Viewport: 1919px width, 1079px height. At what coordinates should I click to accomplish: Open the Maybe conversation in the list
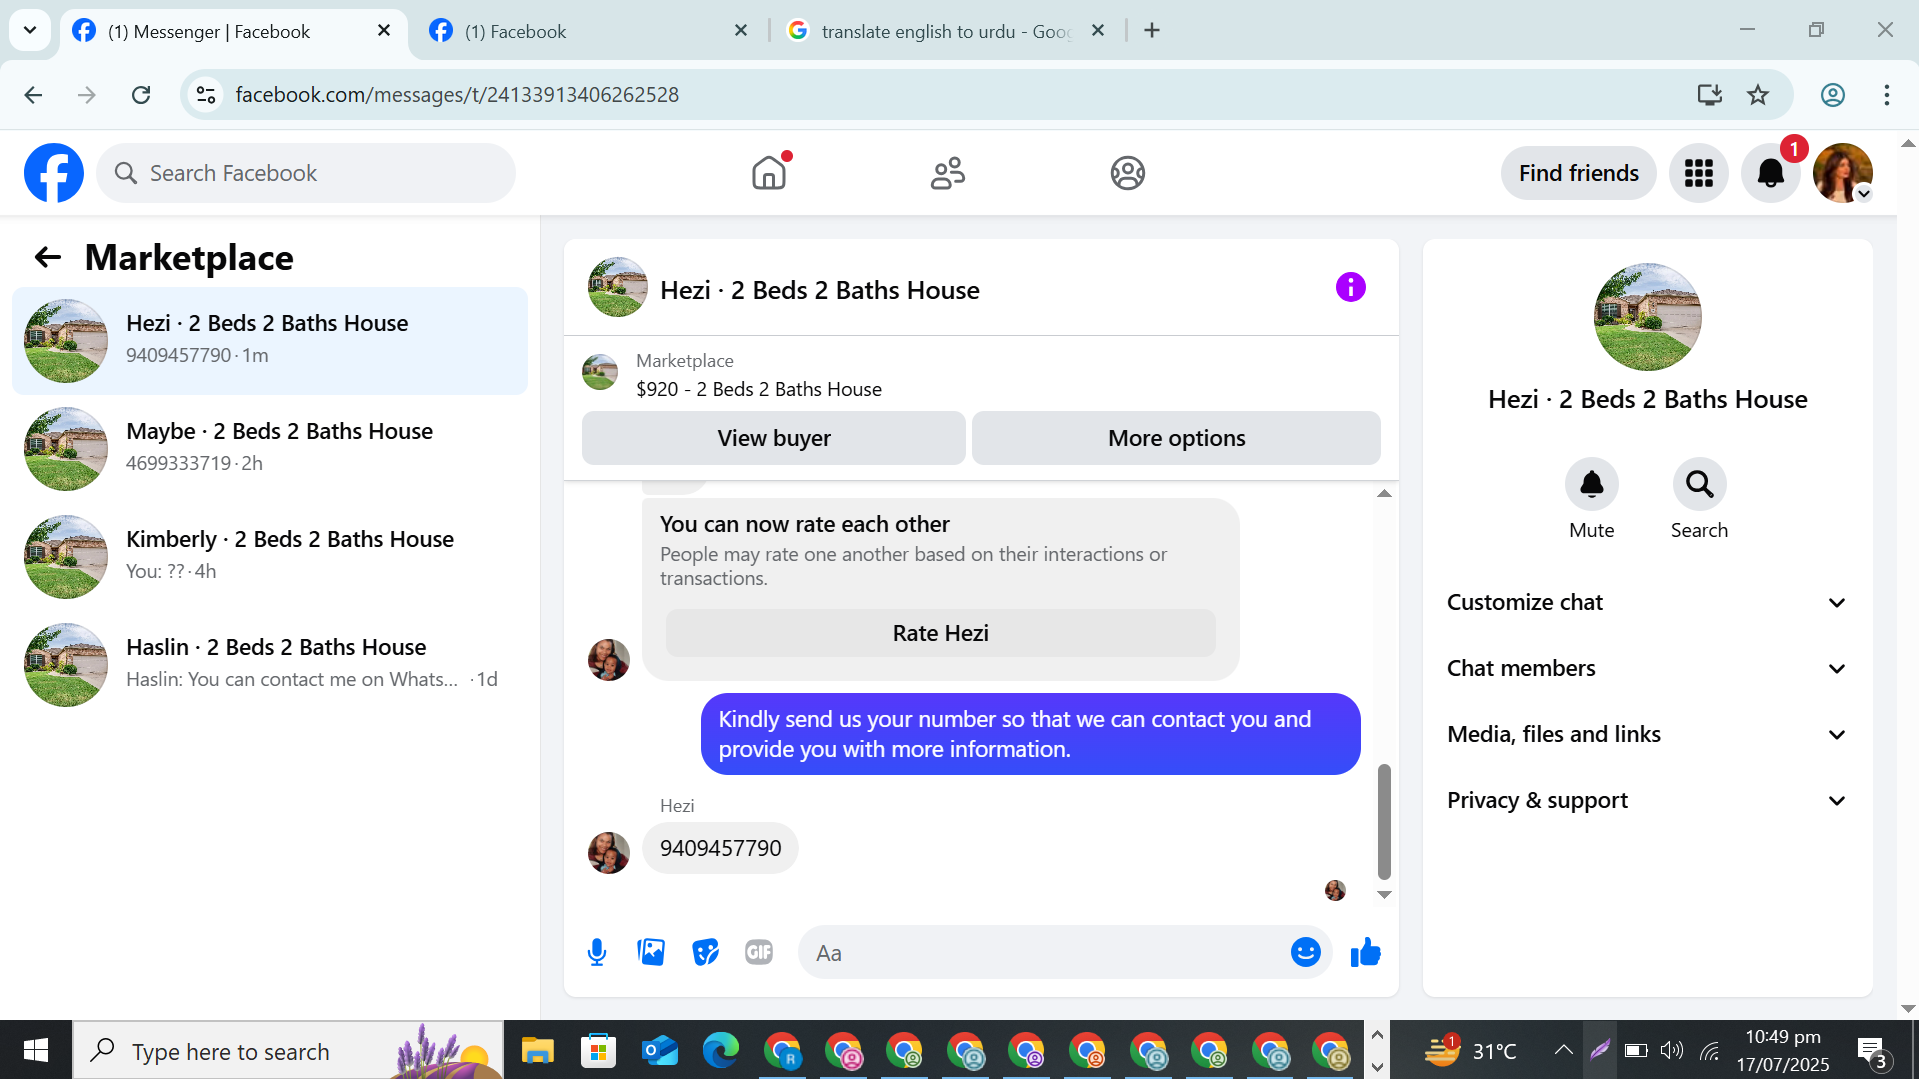[x=270, y=449]
